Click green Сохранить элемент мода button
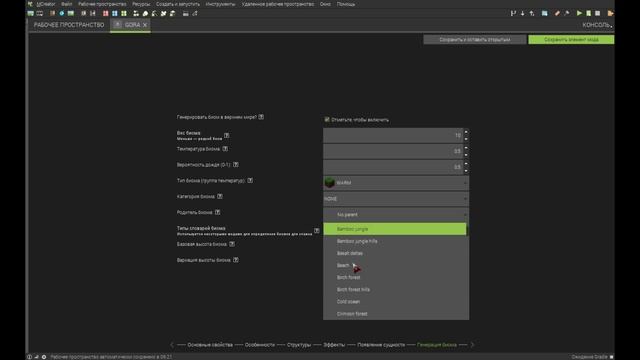 [571, 40]
